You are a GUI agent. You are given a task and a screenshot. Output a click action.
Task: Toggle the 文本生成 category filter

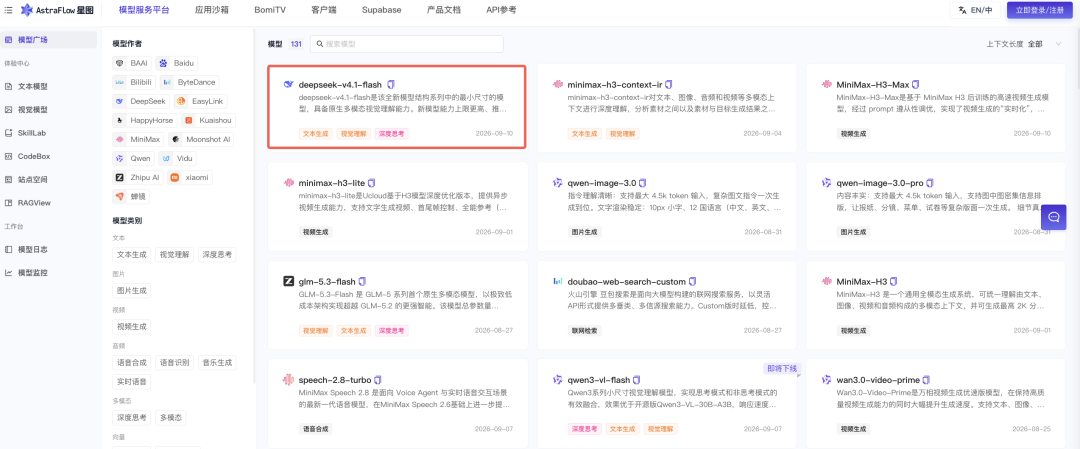tap(132, 254)
